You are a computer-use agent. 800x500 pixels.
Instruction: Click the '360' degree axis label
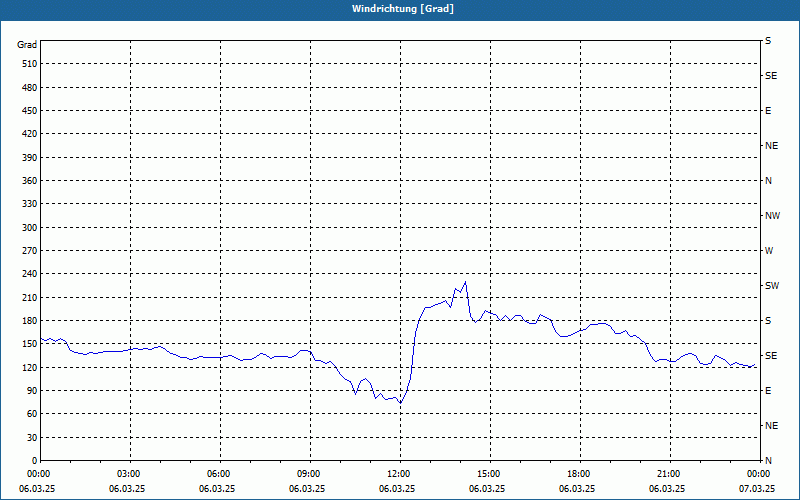tap(30, 181)
